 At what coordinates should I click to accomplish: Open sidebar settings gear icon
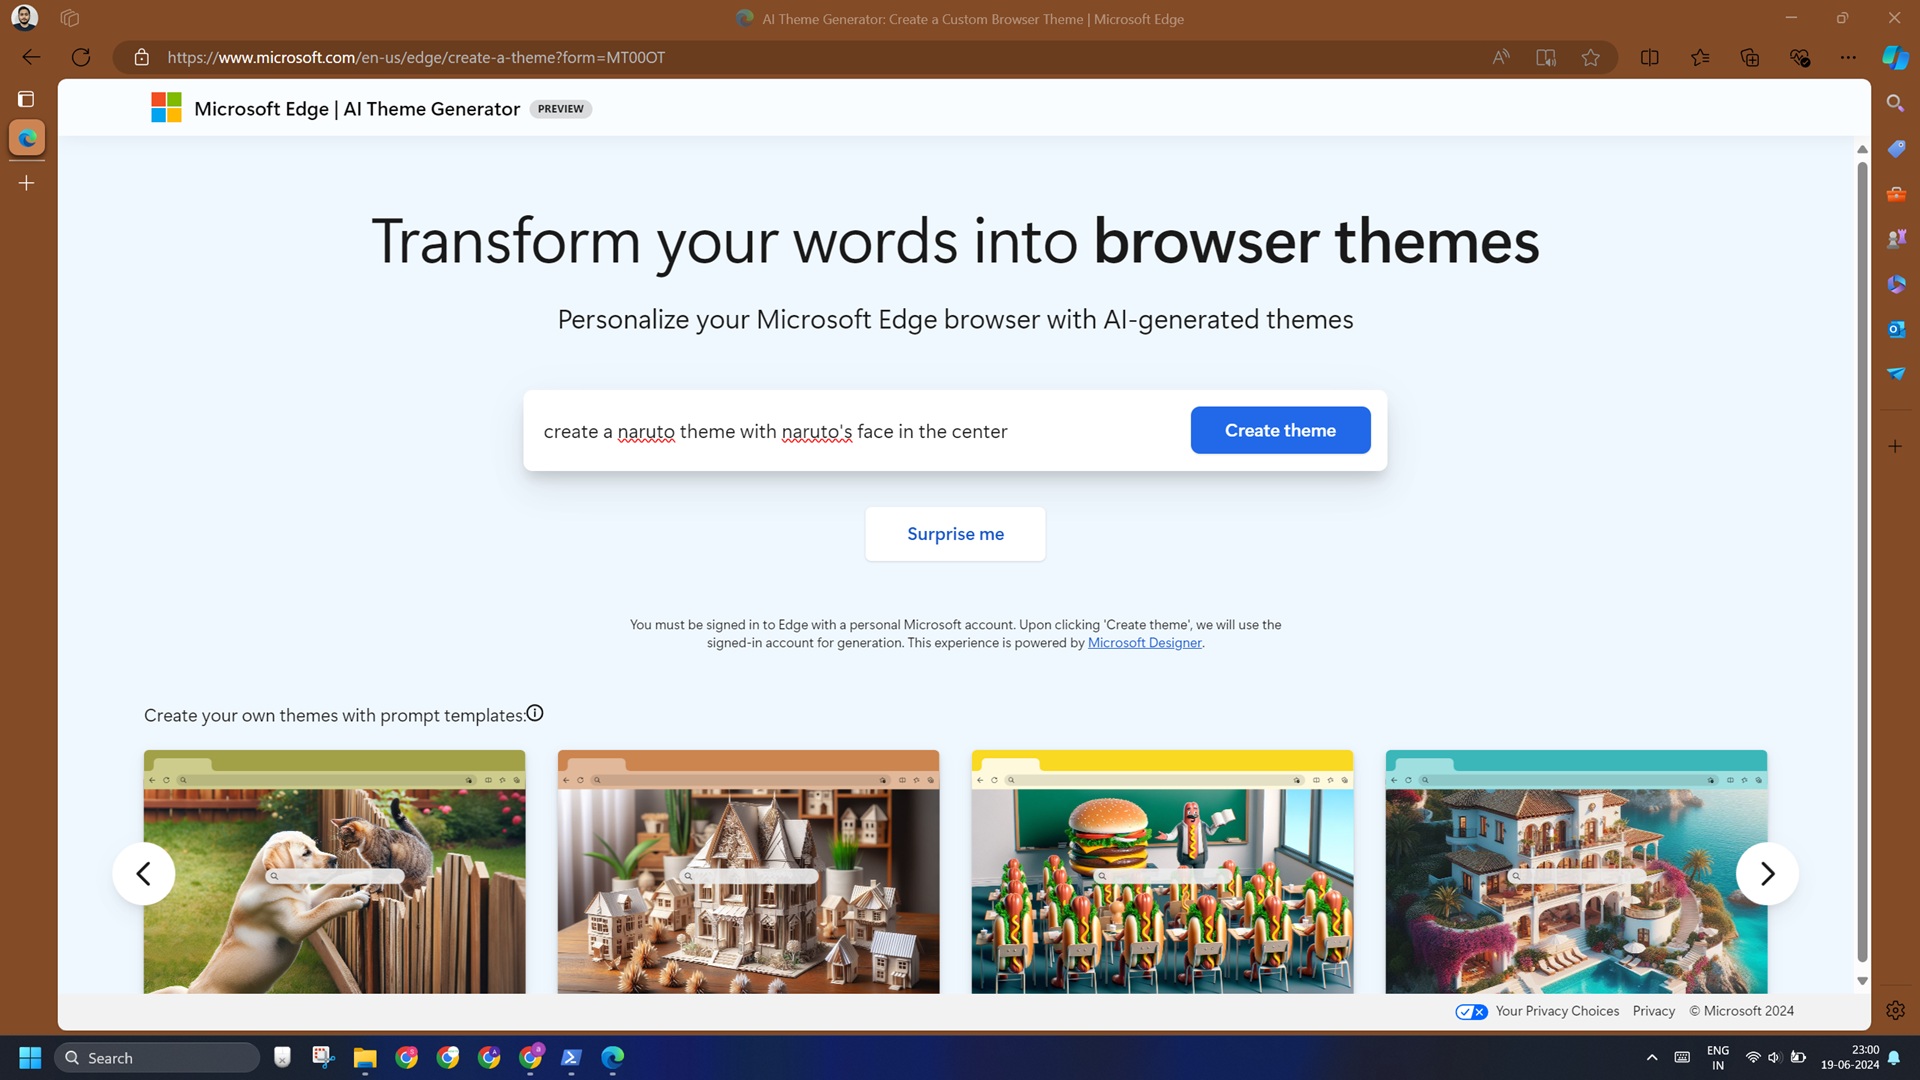pos(1895,1010)
